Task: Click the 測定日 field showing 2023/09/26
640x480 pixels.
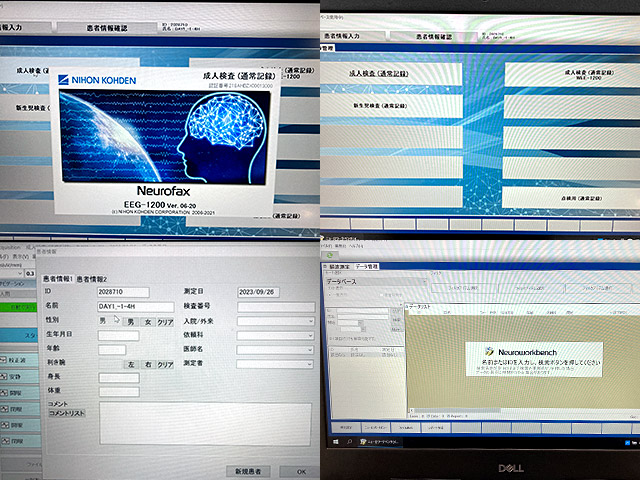Action: pos(258,292)
